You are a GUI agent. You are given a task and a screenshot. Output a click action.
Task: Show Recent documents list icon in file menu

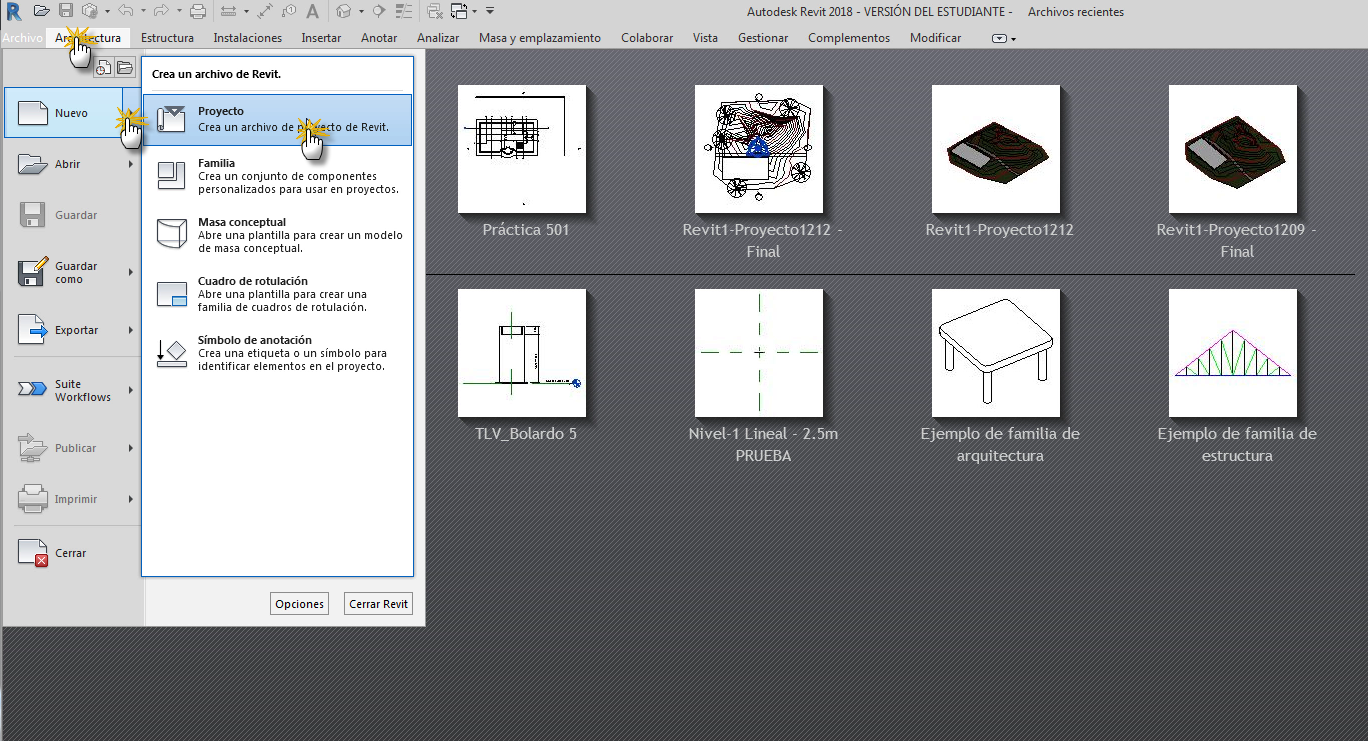103,68
